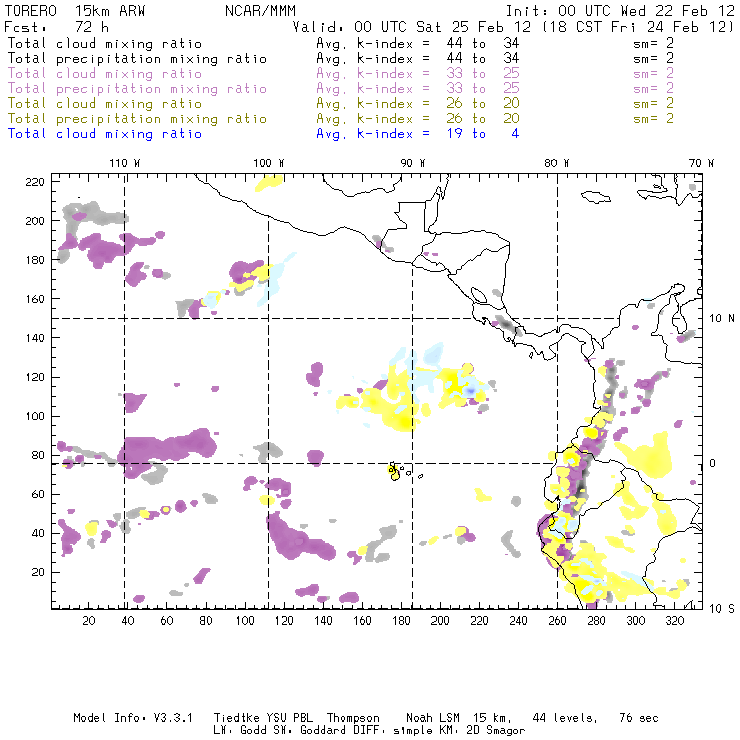Click the "Fcst: 72 h" forecast label
The width and height of the screenshot is (740, 740).
[x=57, y=27]
